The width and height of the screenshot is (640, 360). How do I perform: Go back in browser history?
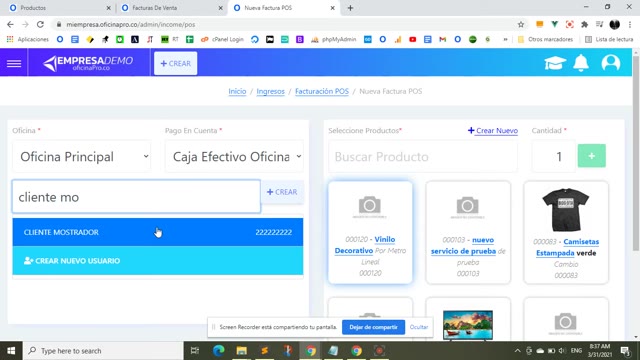click(10, 24)
